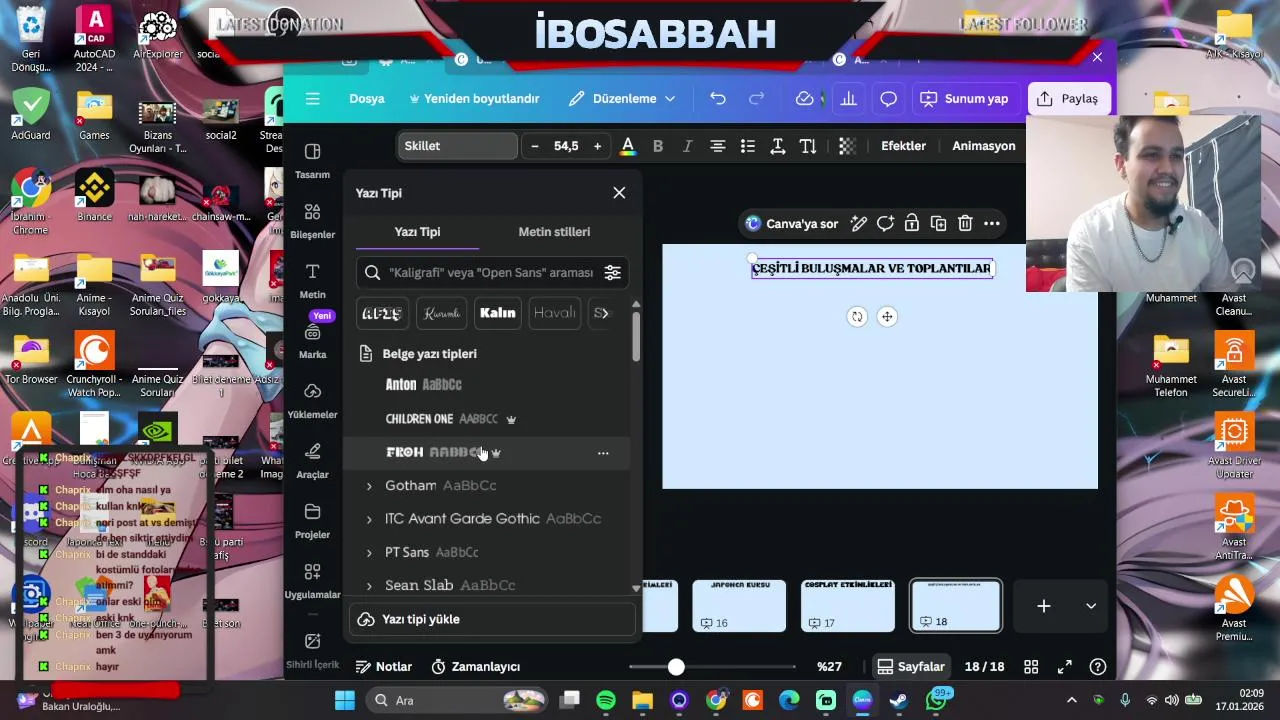The image size is (1280, 720).
Task: Expand the Sean Slab font family
Action: pyautogui.click(x=369, y=585)
